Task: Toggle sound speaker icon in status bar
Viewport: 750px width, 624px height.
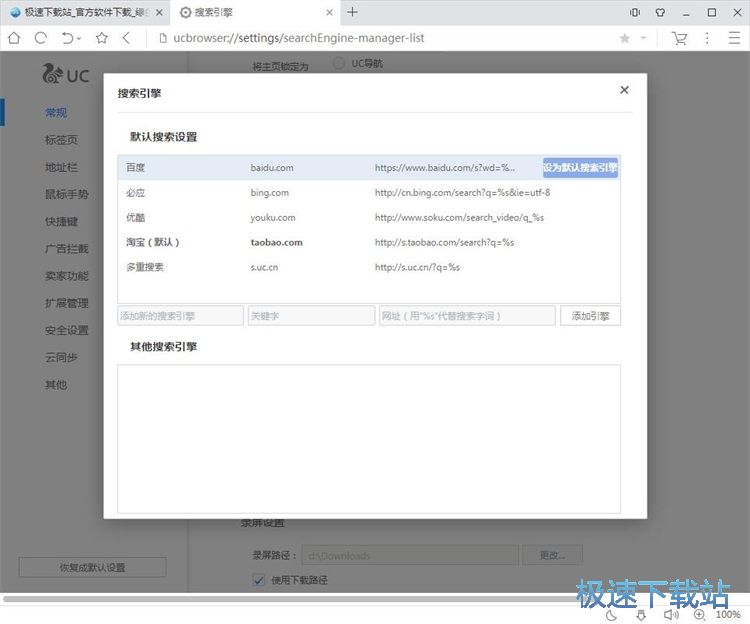Action: pos(671,615)
